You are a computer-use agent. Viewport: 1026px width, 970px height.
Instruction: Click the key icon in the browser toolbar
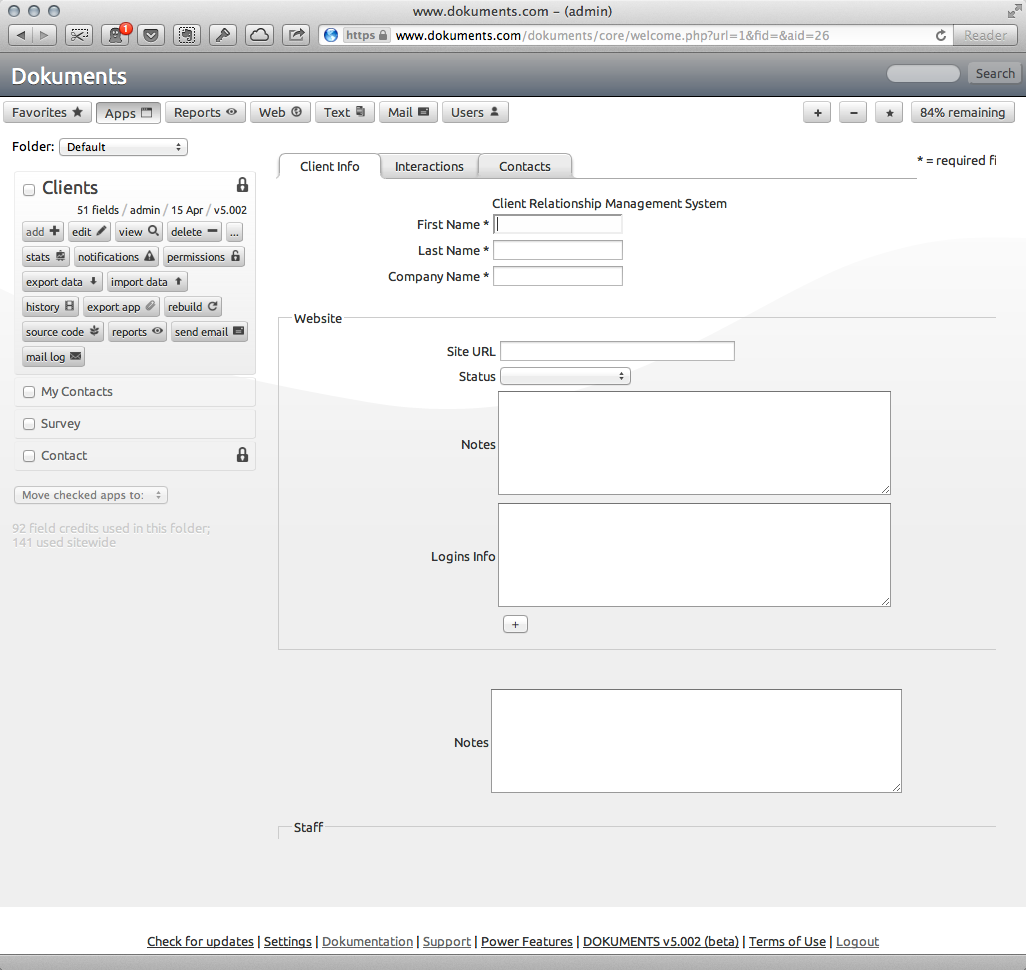tap(222, 35)
